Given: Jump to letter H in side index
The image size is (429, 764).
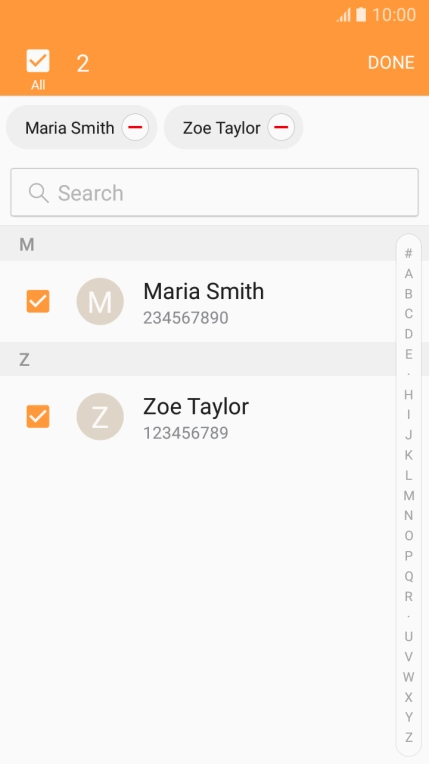Looking at the screenshot, I should click(409, 395).
